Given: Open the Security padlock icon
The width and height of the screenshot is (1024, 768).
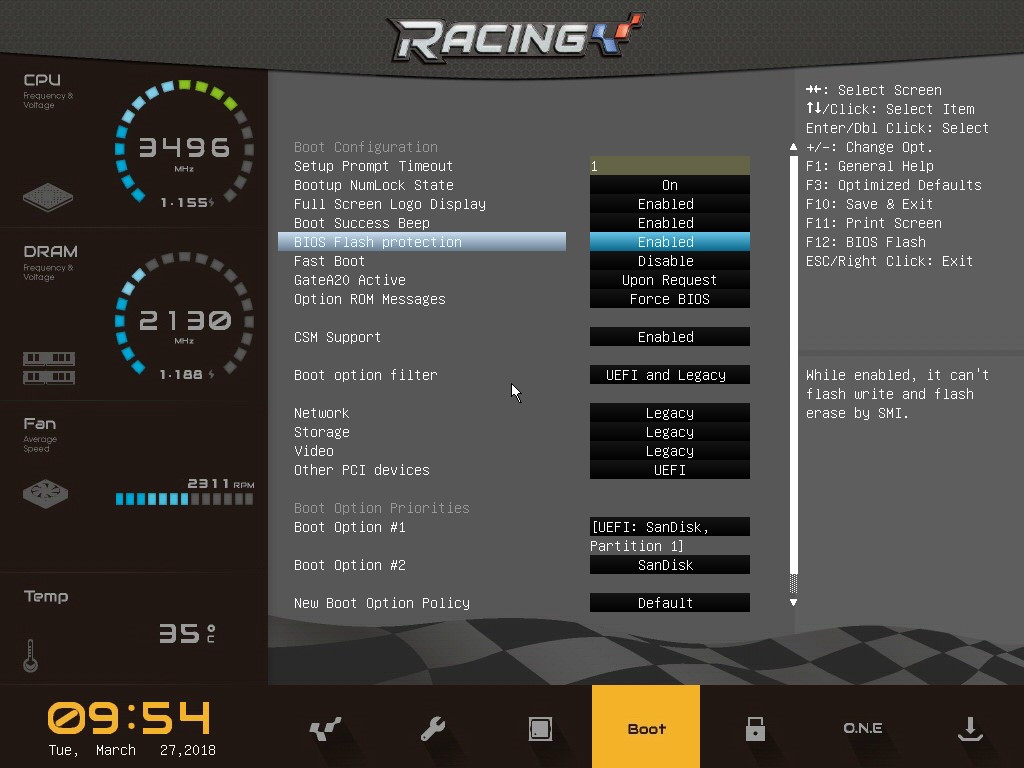Looking at the screenshot, I should click(x=755, y=729).
